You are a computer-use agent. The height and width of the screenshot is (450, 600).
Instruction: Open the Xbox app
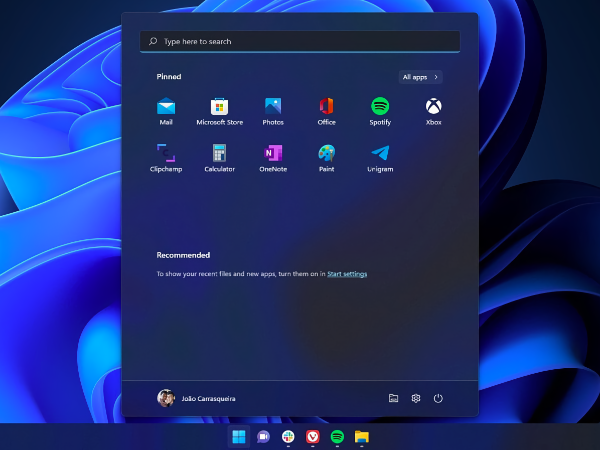click(434, 111)
